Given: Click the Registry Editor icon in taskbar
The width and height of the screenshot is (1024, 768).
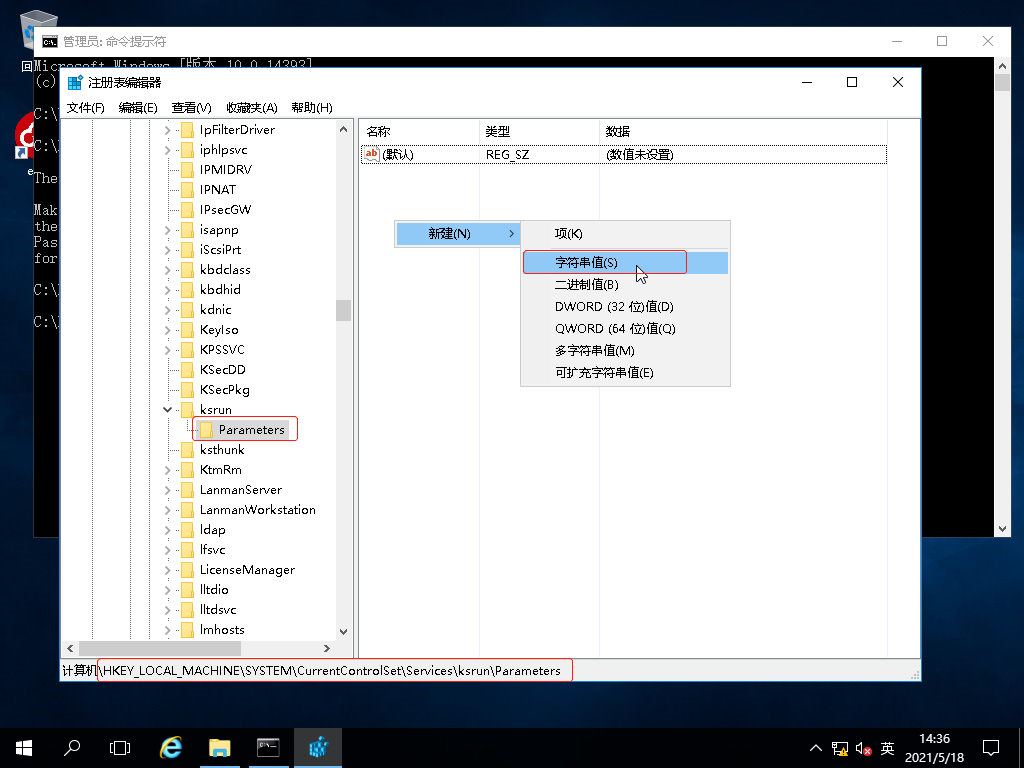Looking at the screenshot, I should click(x=318, y=747).
